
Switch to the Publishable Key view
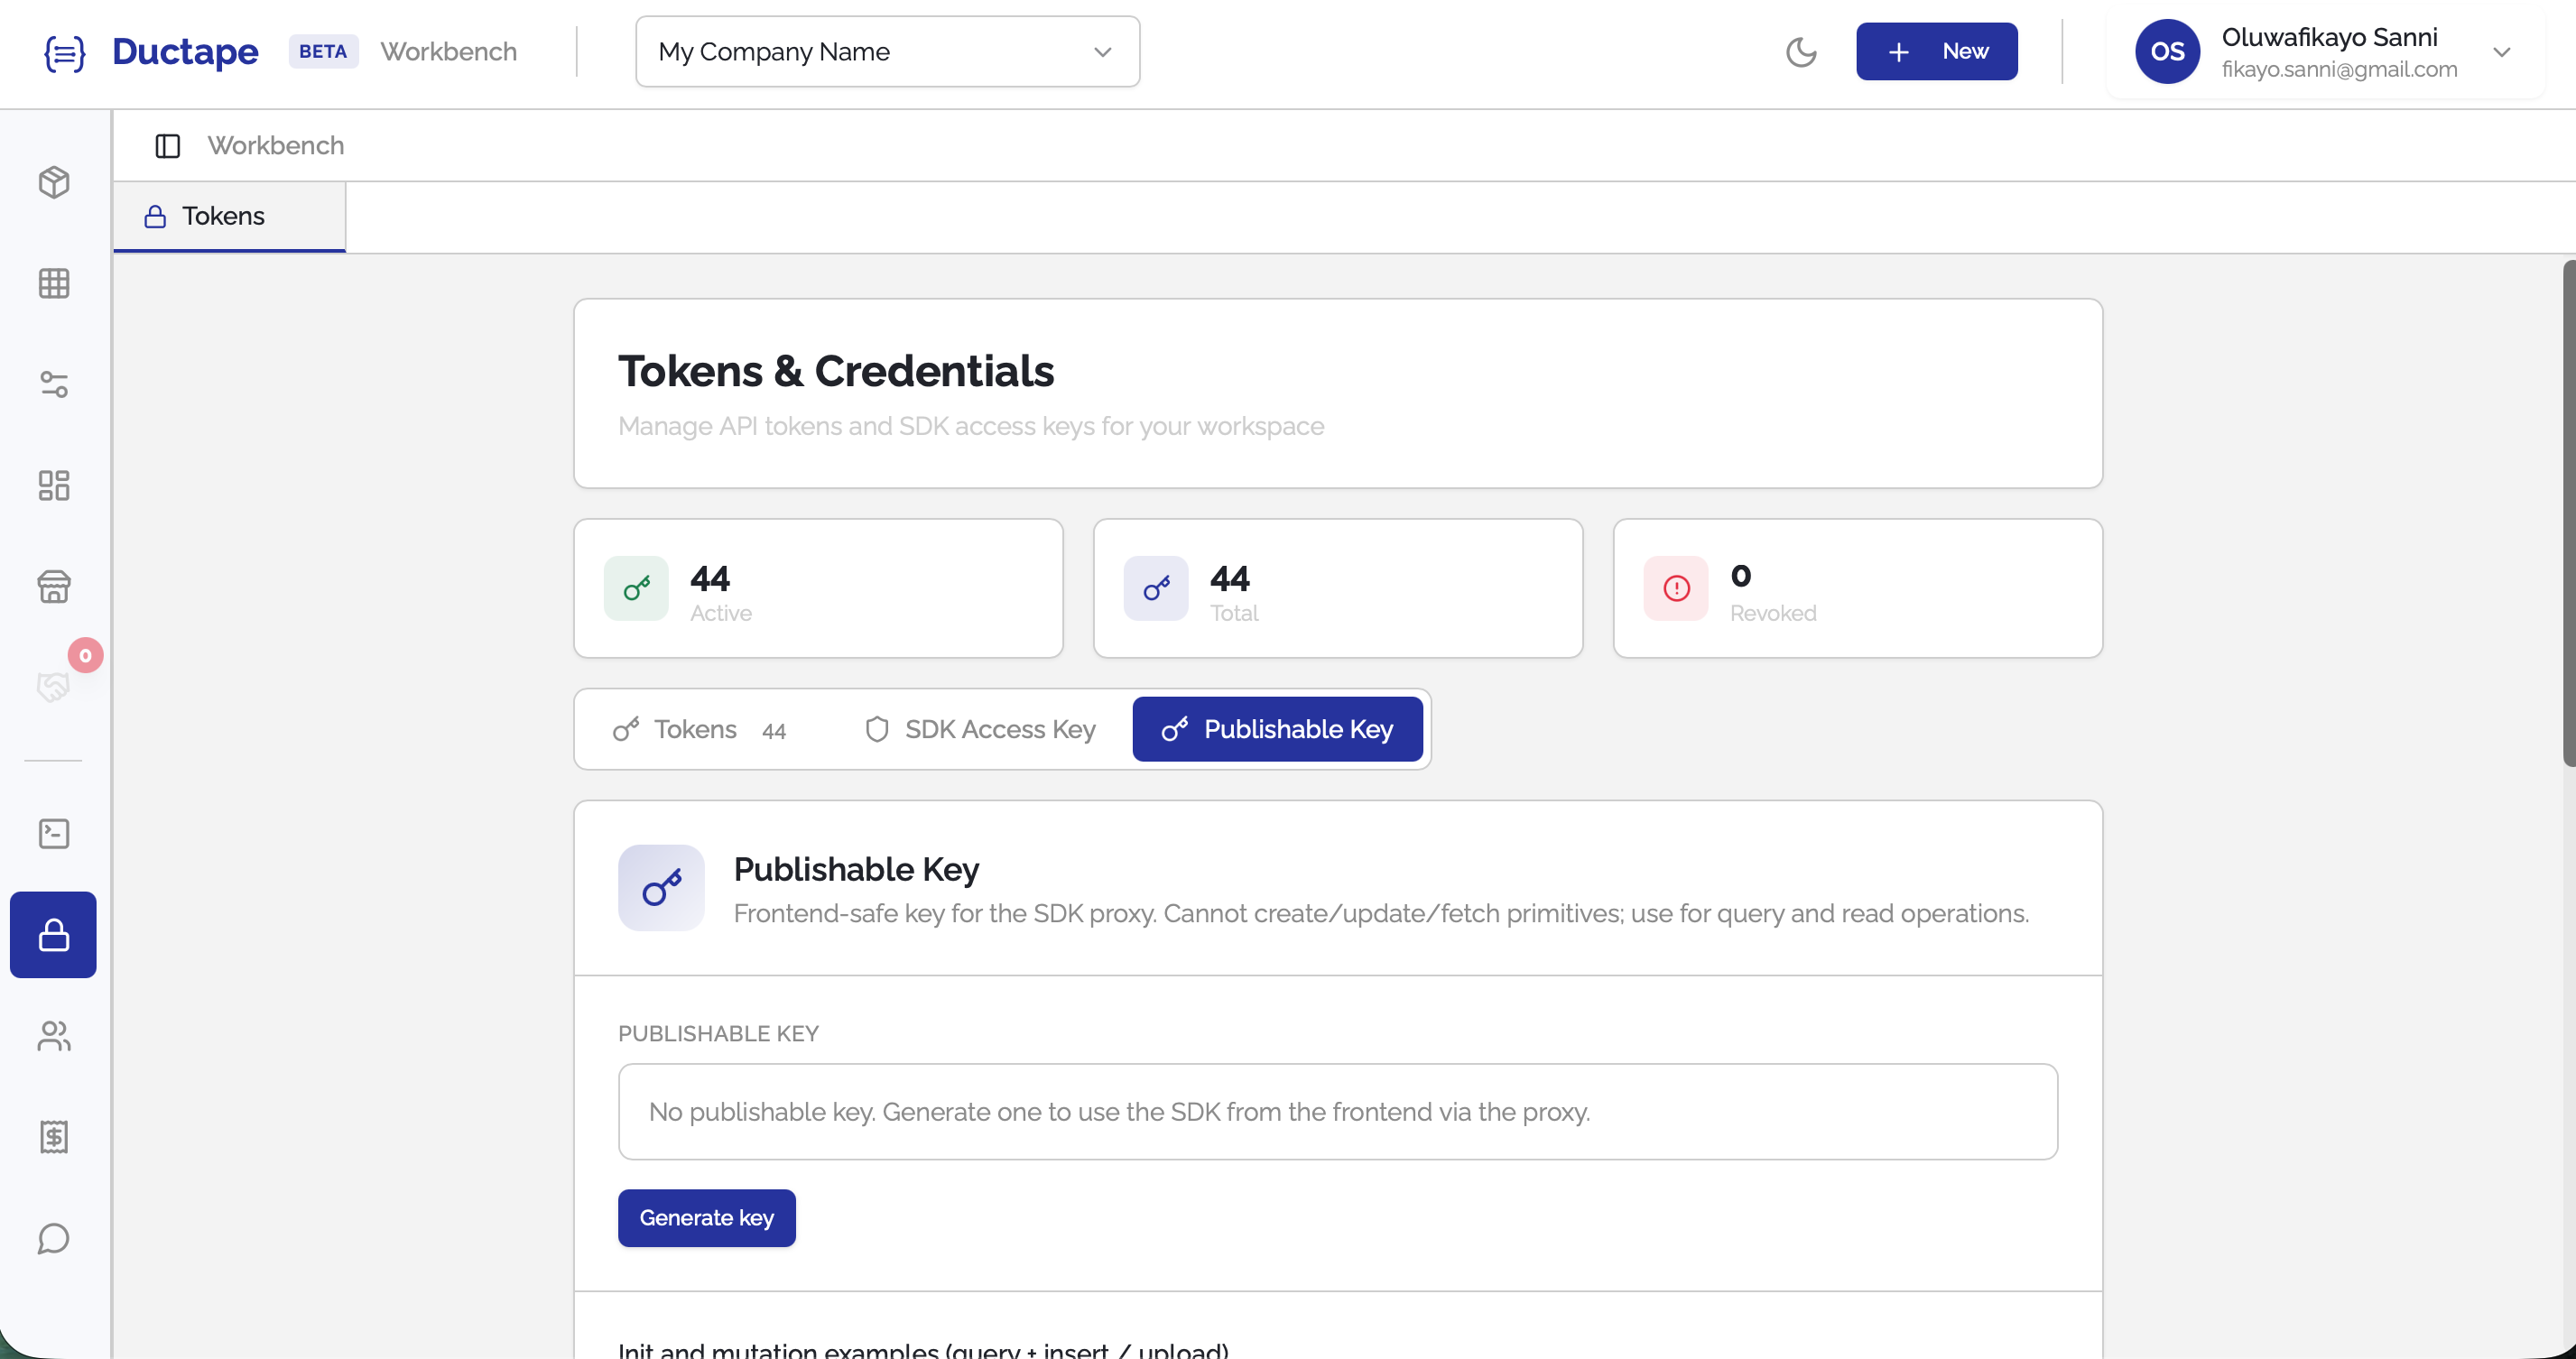(x=1277, y=729)
